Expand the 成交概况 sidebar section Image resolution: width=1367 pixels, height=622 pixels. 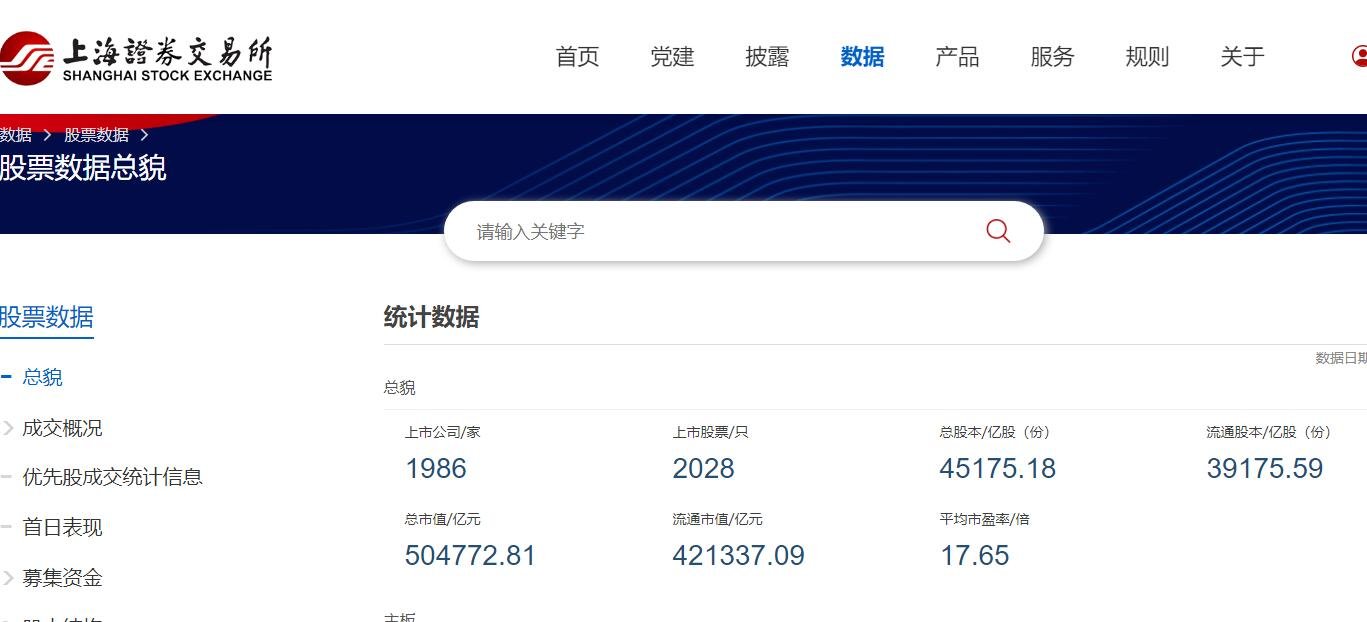pyautogui.click(x=62, y=427)
